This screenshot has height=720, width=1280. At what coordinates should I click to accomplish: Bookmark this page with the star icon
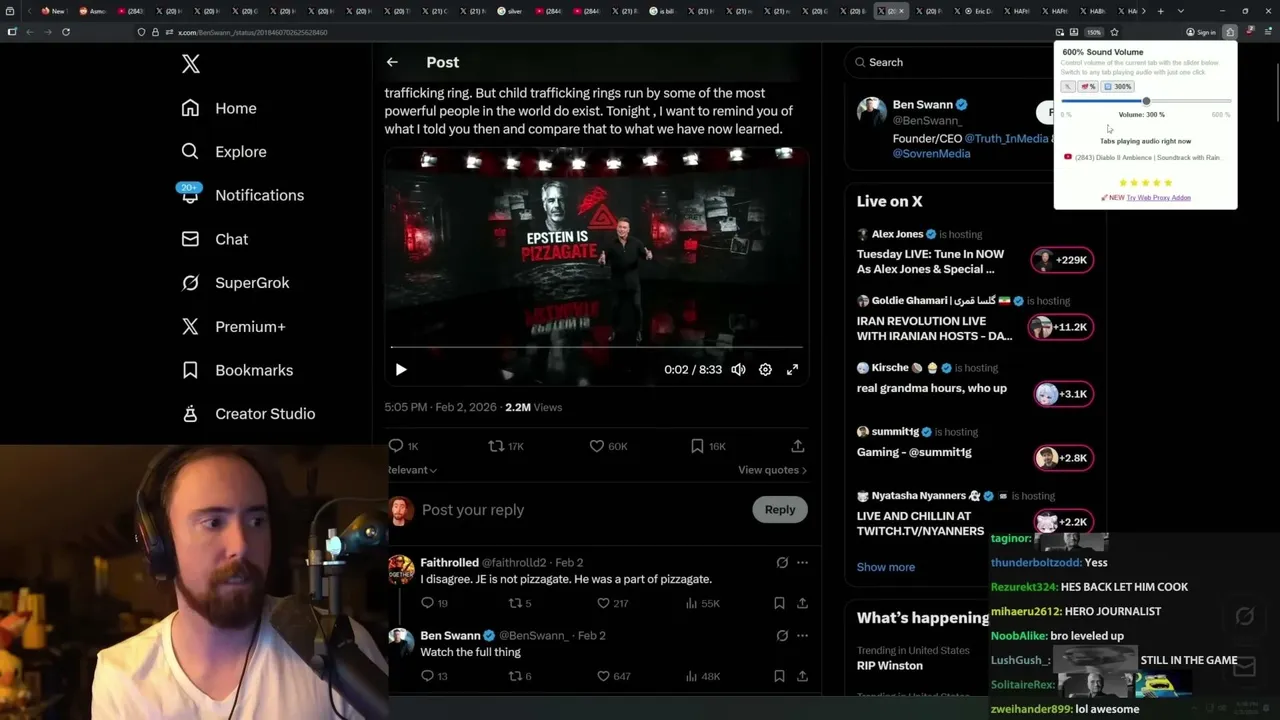[1114, 32]
